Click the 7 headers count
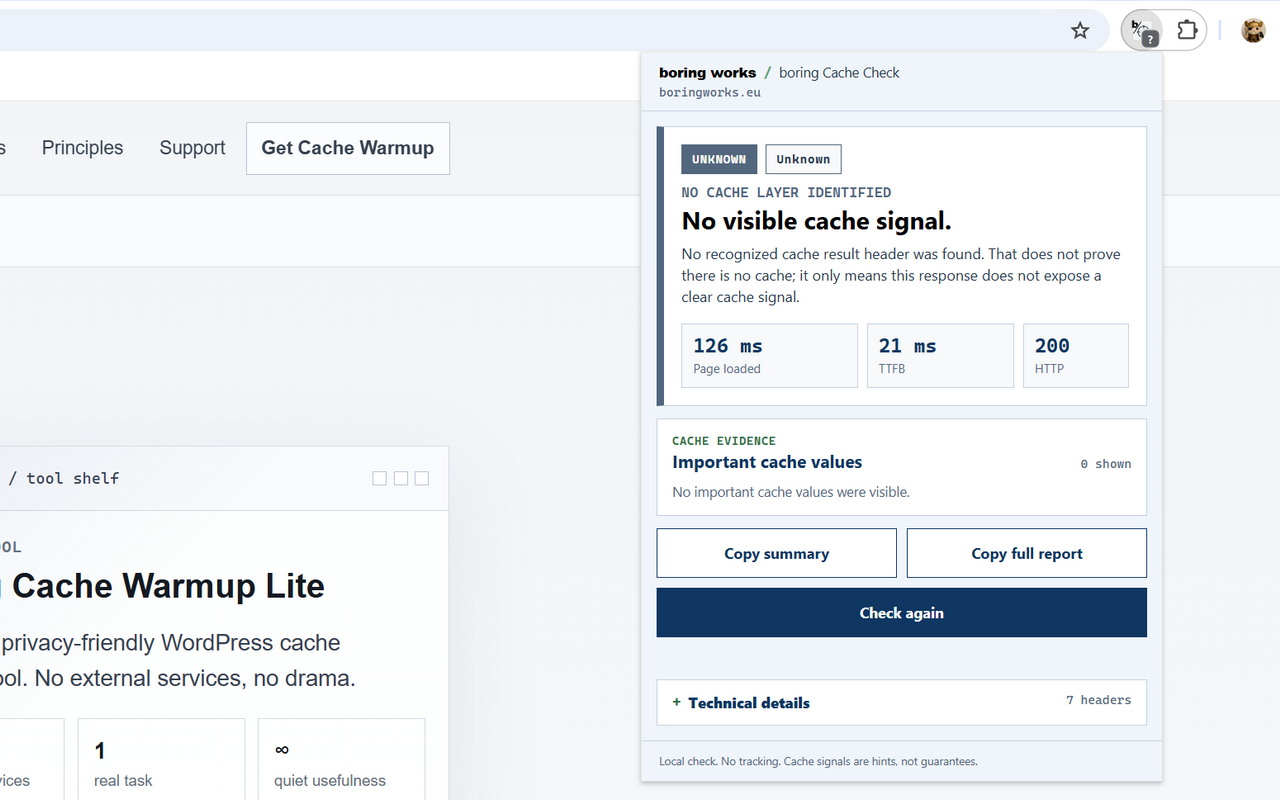Image resolution: width=1280 pixels, height=800 pixels. click(x=1099, y=700)
